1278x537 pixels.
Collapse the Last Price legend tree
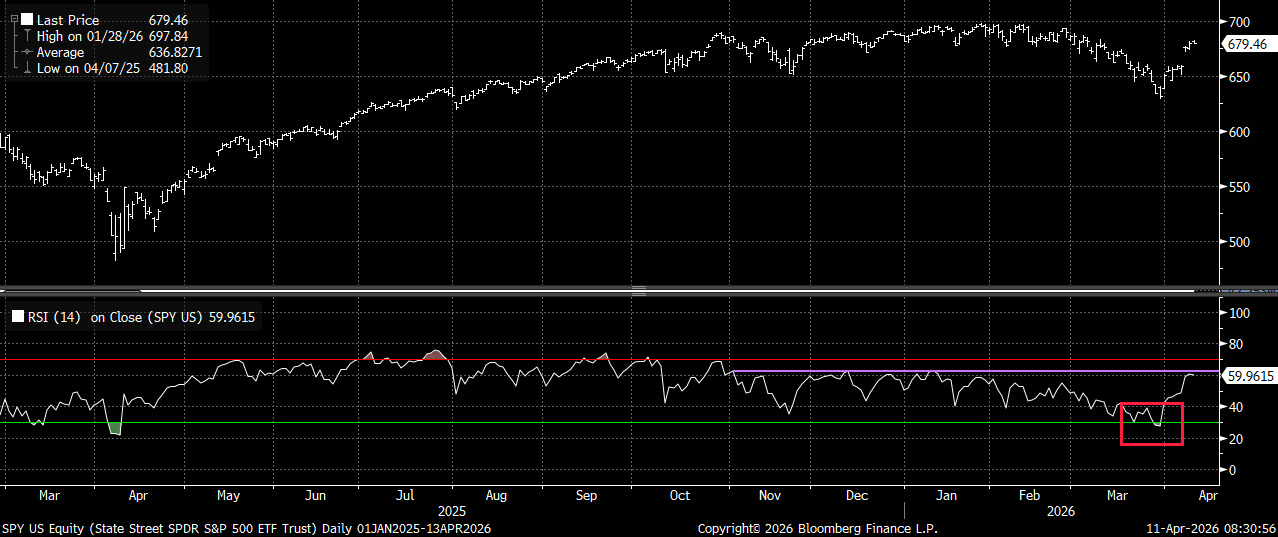[13, 19]
